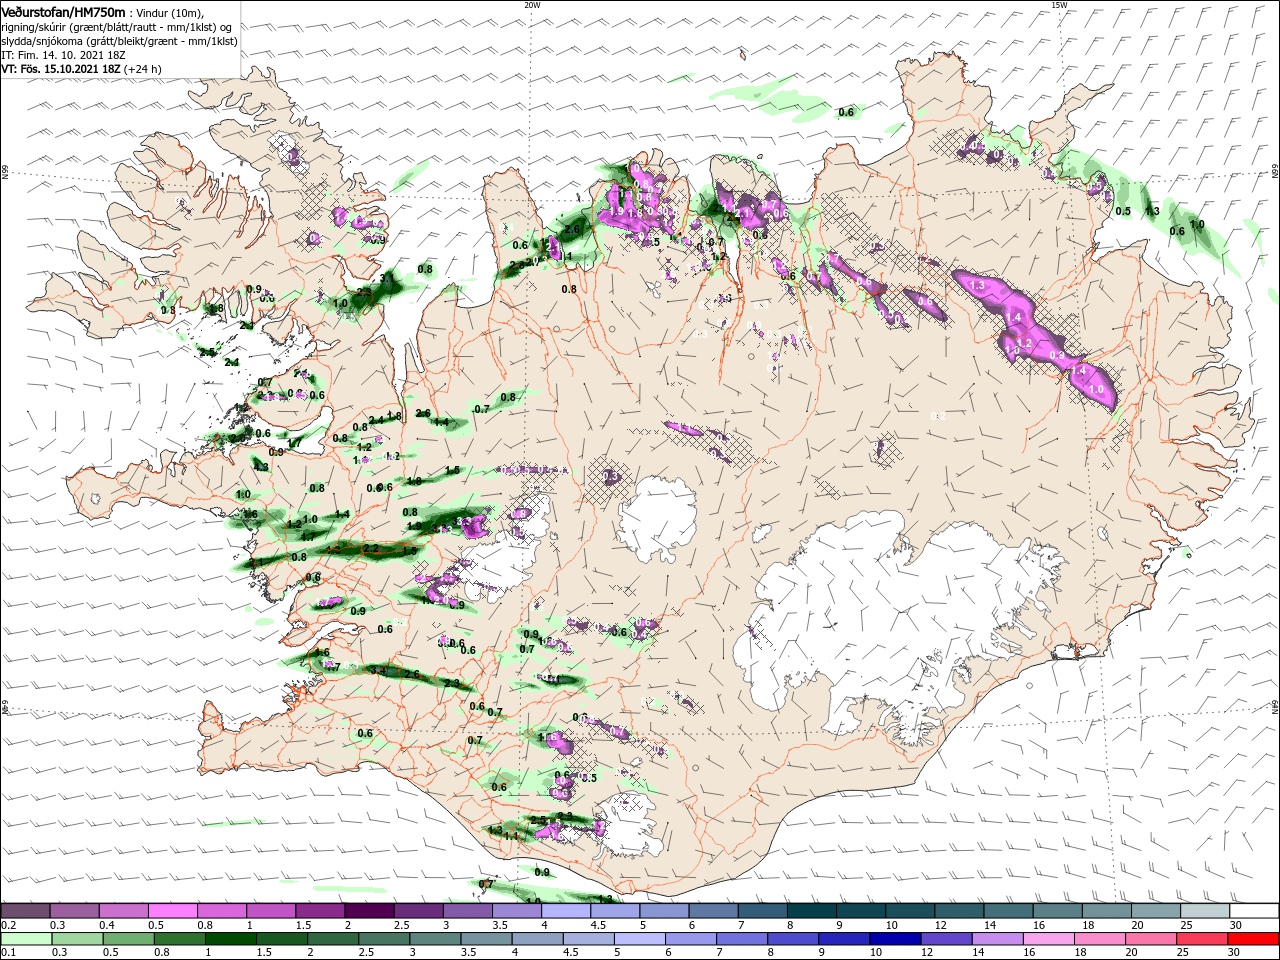Click the dark teal snow swatch at 9

coord(861,911)
